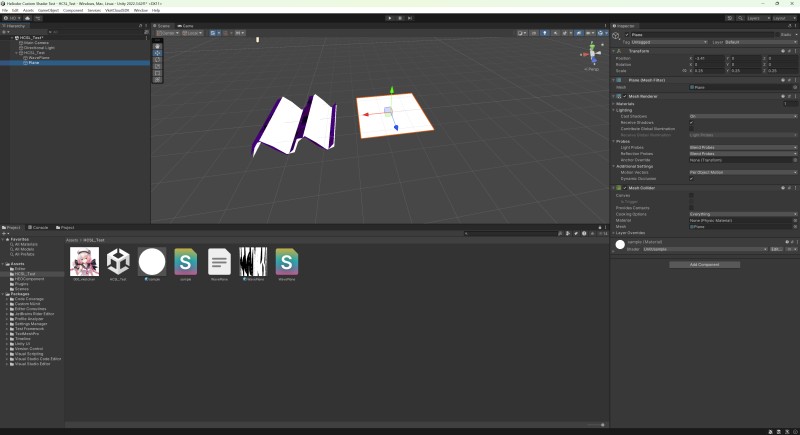Select the WavePlane text document asset
The height and width of the screenshot is (435, 800).
pos(219,262)
